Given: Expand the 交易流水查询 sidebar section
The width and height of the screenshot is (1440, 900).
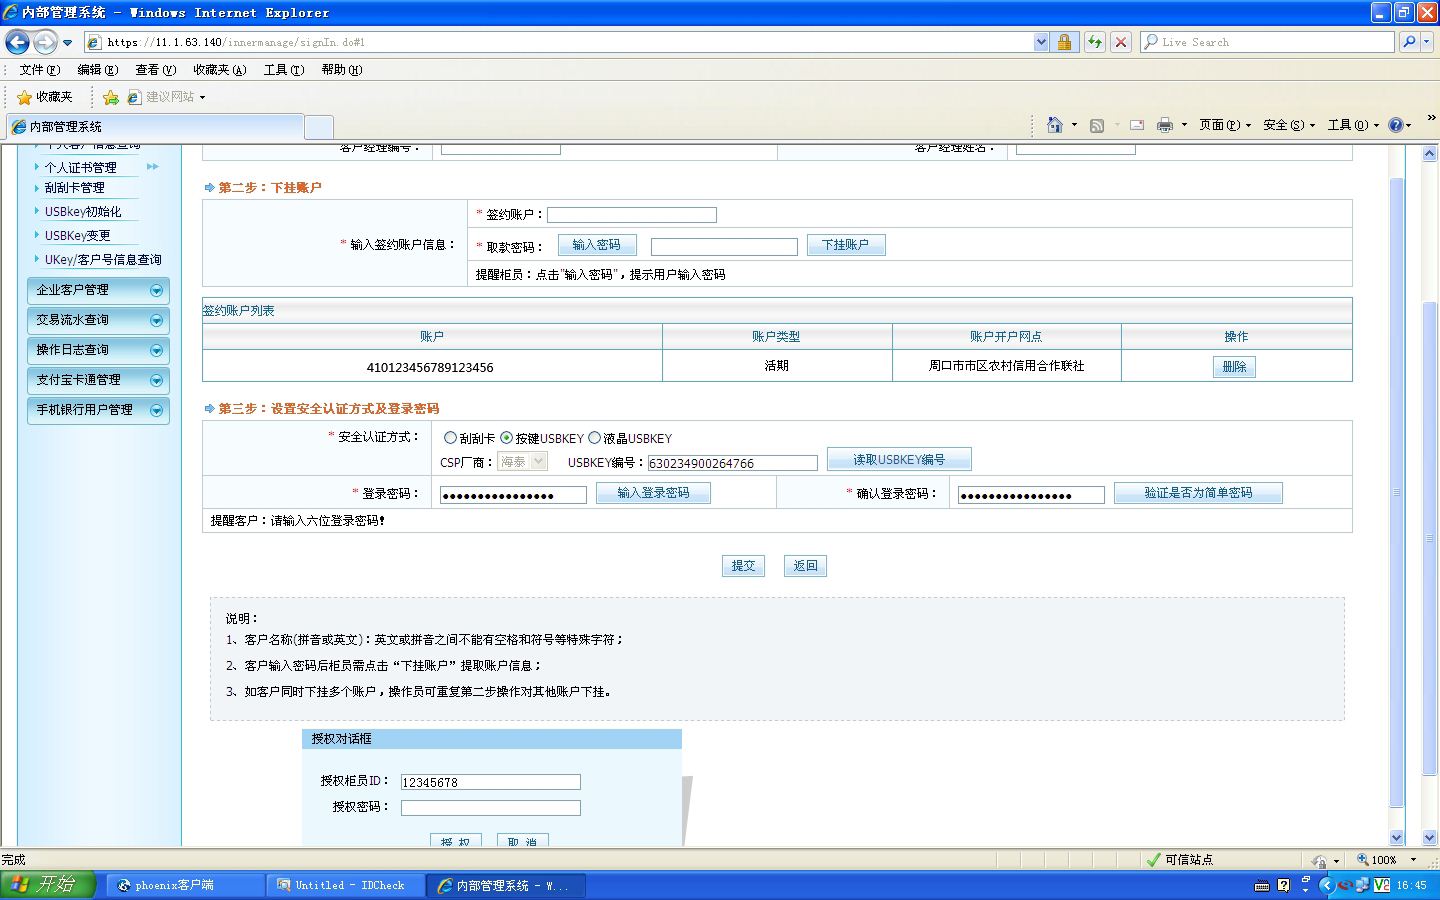Looking at the screenshot, I should (98, 320).
